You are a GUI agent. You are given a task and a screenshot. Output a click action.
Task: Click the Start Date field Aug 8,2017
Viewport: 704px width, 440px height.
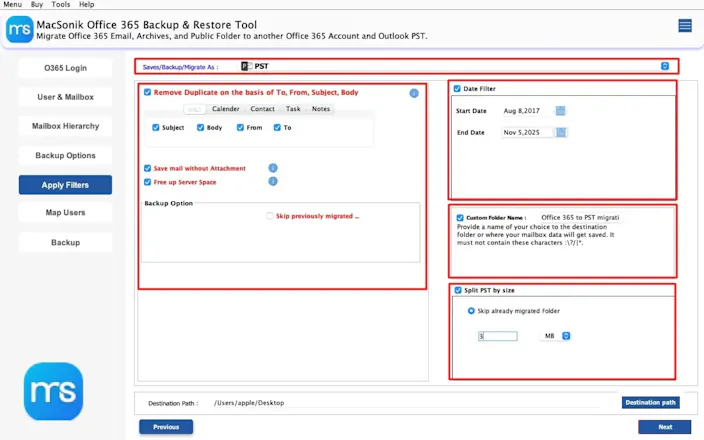point(527,110)
